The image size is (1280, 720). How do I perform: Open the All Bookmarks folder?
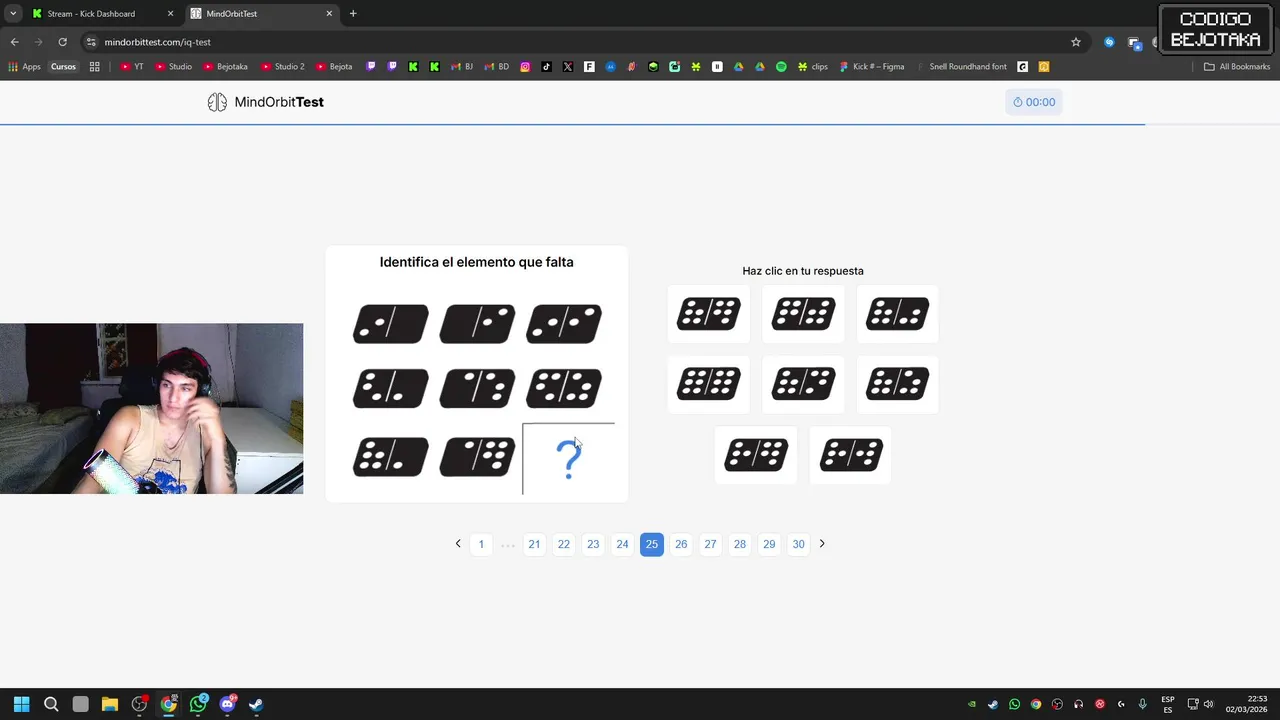click(1237, 67)
